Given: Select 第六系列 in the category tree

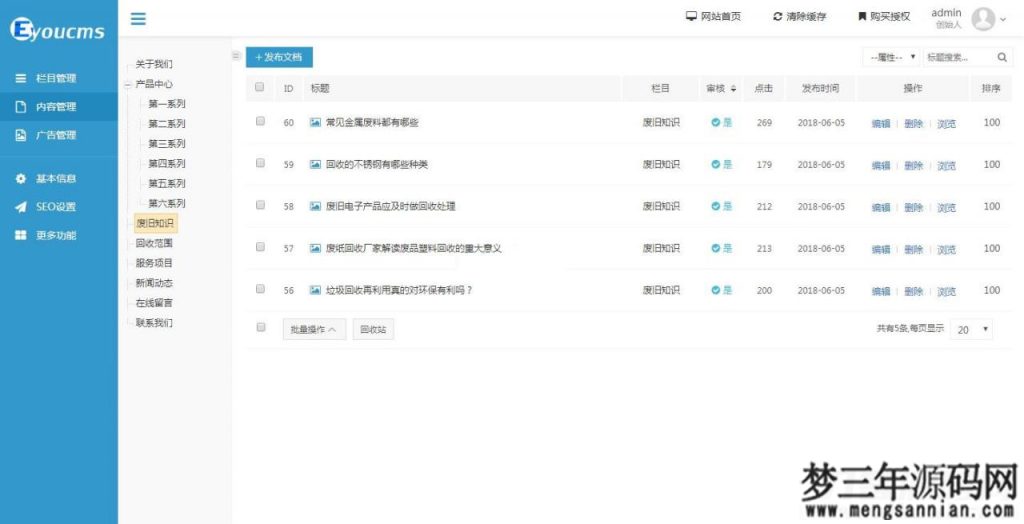Looking at the screenshot, I should 167,203.
